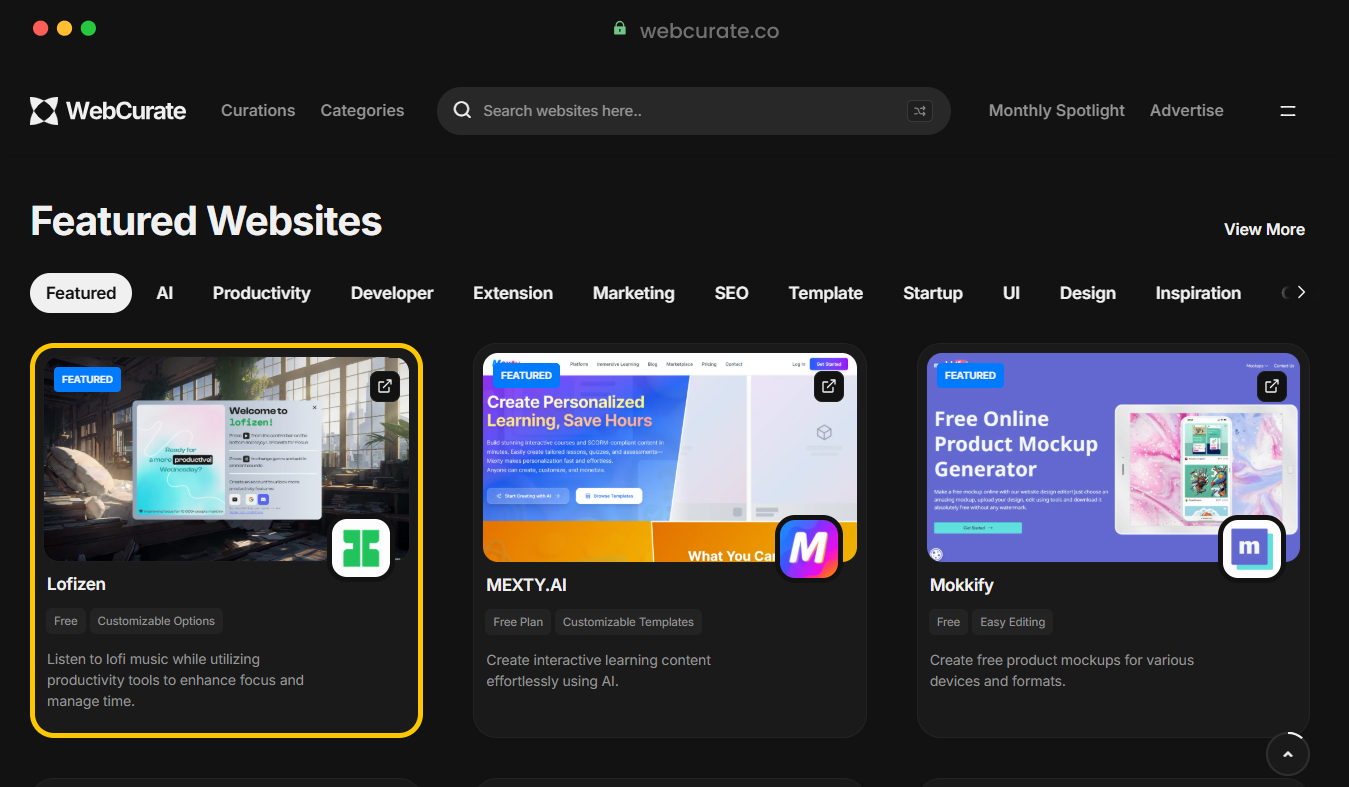Click the search magnifier icon
The width and height of the screenshot is (1349, 787).
coord(462,110)
